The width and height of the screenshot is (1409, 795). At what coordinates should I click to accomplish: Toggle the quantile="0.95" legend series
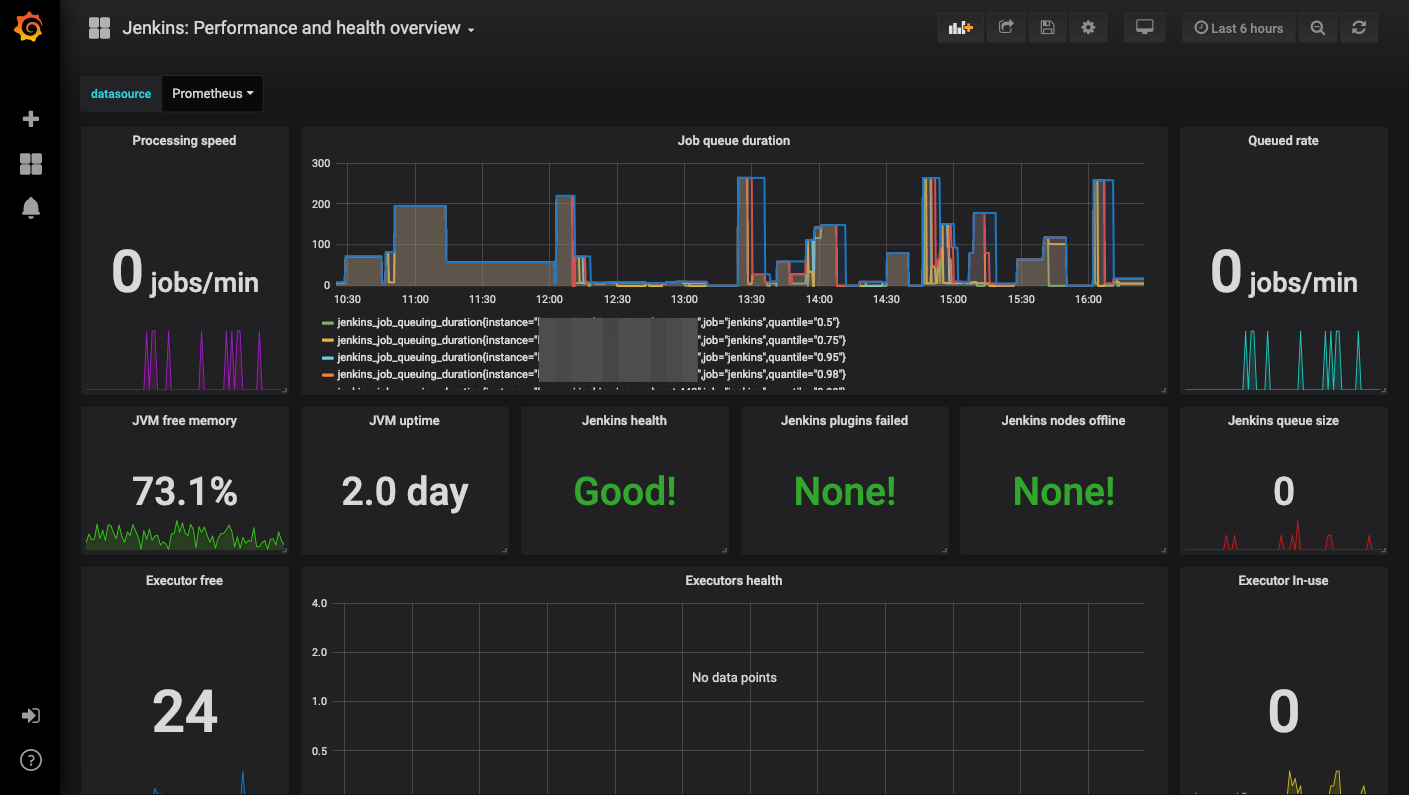click(x=592, y=357)
